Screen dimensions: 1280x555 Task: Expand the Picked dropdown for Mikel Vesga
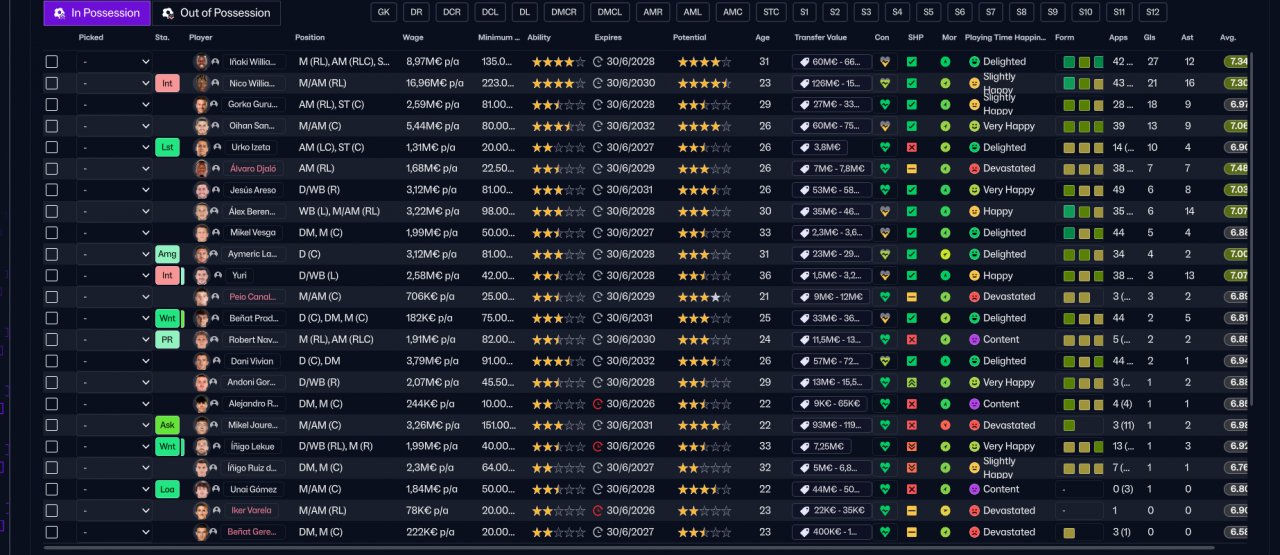click(x=115, y=233)
